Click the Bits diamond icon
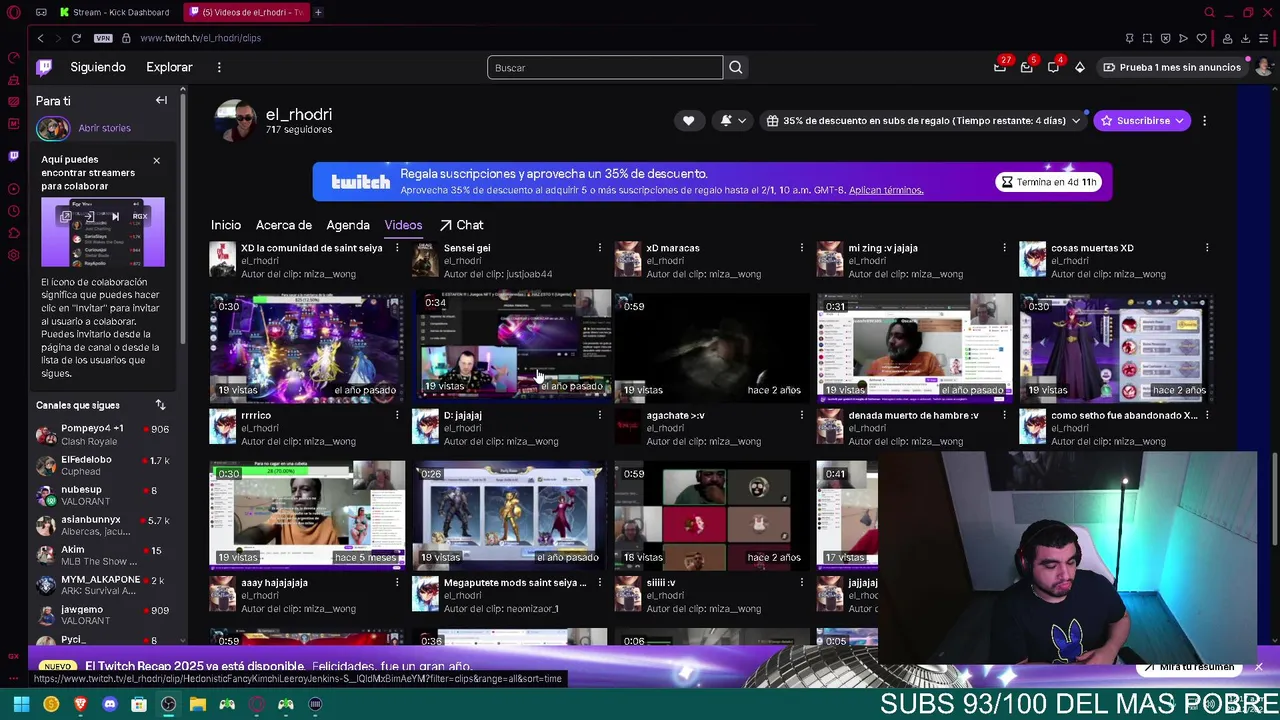Image resolution: width=1280 pixels, height=720 pixels. click(1080, 67)
